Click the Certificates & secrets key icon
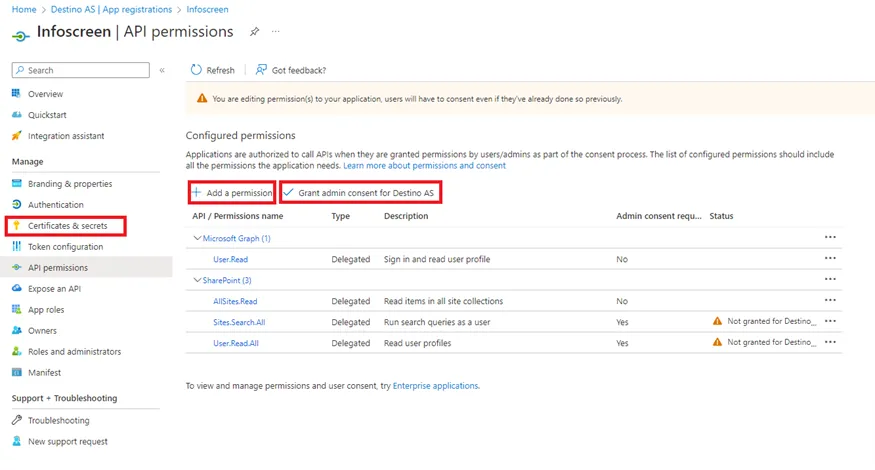Screen dimensions: 875x470 point(17,226)
